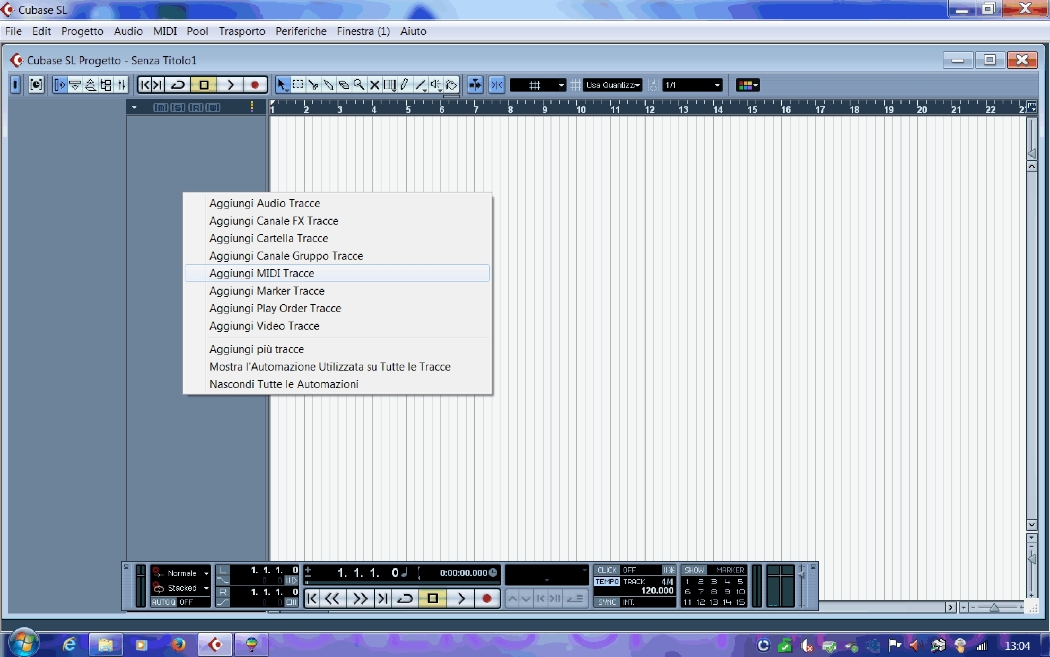Go to previous marker in toolbar

(145, 85)
